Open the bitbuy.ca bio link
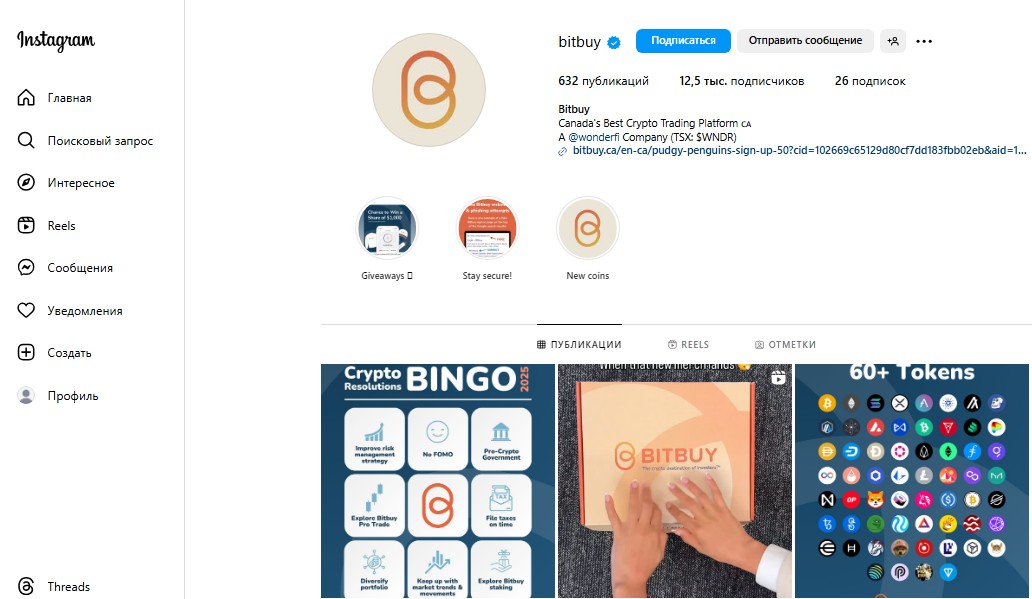The height and width of the screenshot is (599, 1032). 799,150
